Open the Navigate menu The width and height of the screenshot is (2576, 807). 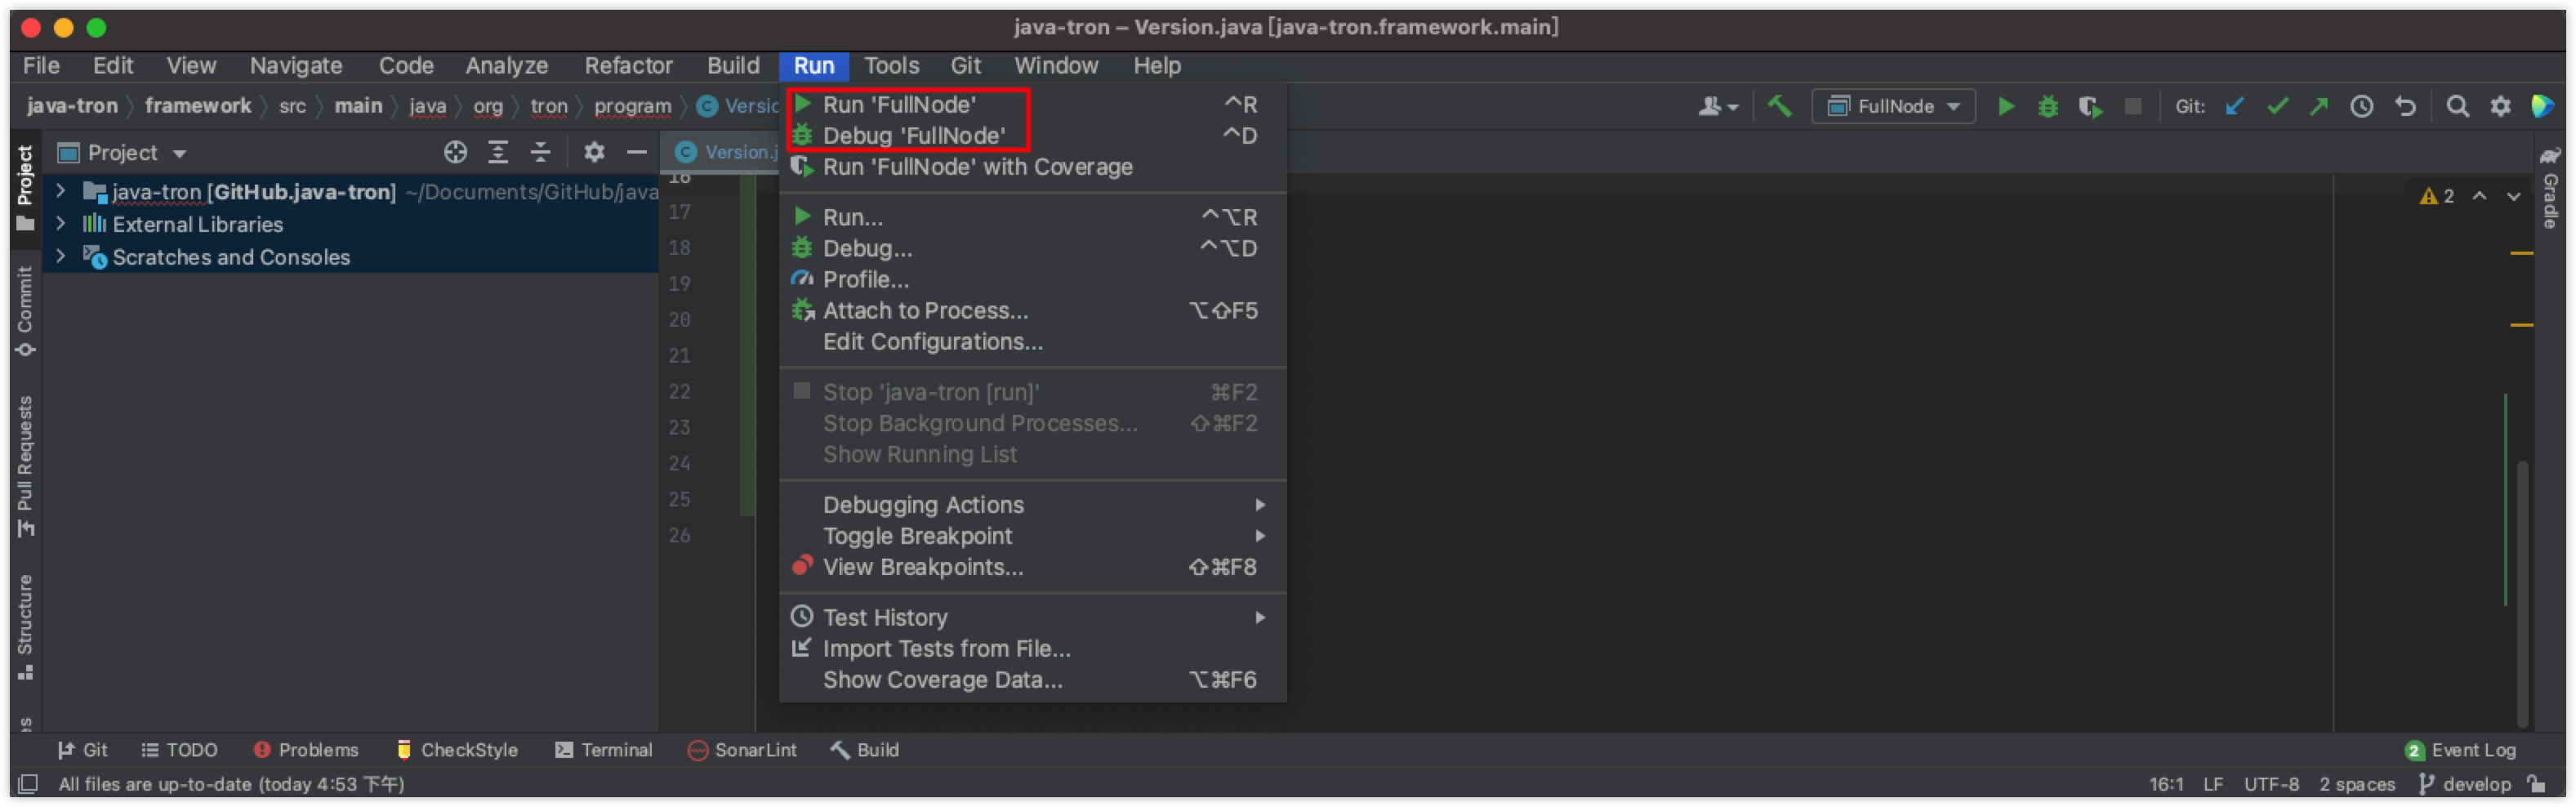[x=296, y=65]
